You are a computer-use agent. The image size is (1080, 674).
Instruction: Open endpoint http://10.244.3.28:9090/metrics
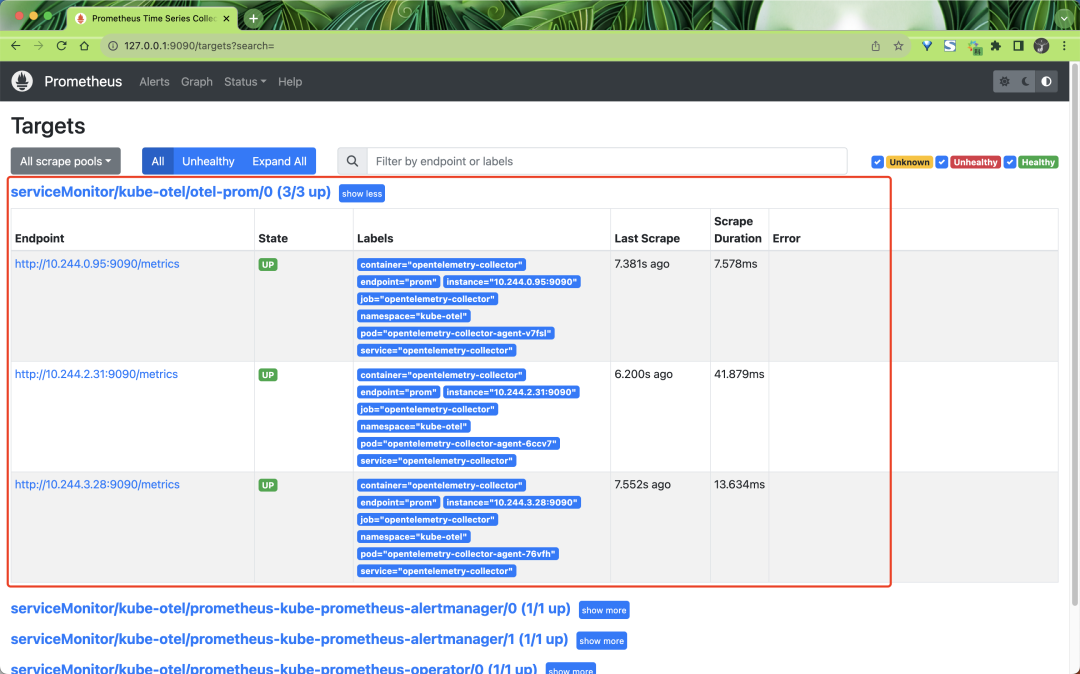(x=97, y=484)
